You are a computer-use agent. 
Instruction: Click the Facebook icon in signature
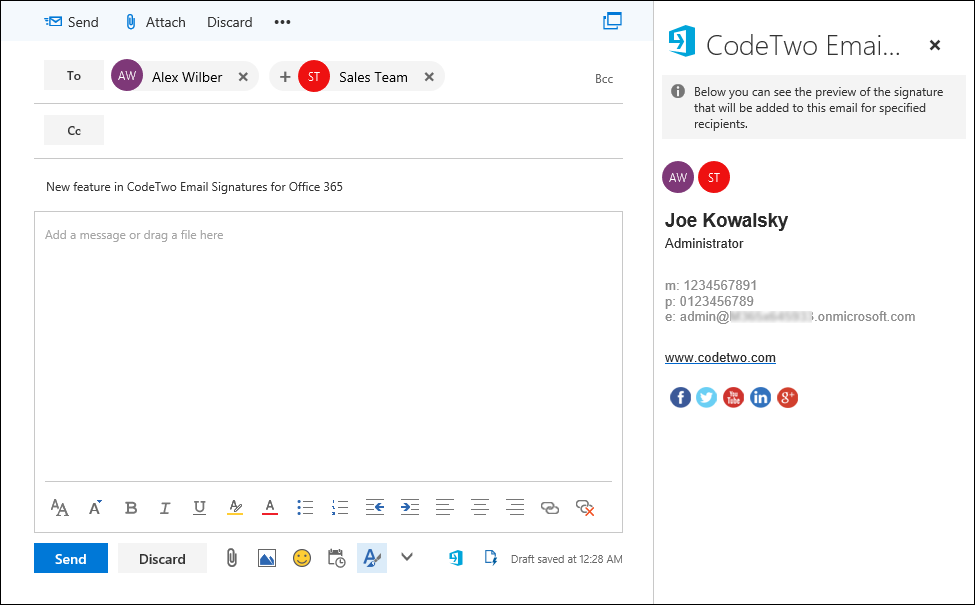click(x=680, y=397)
